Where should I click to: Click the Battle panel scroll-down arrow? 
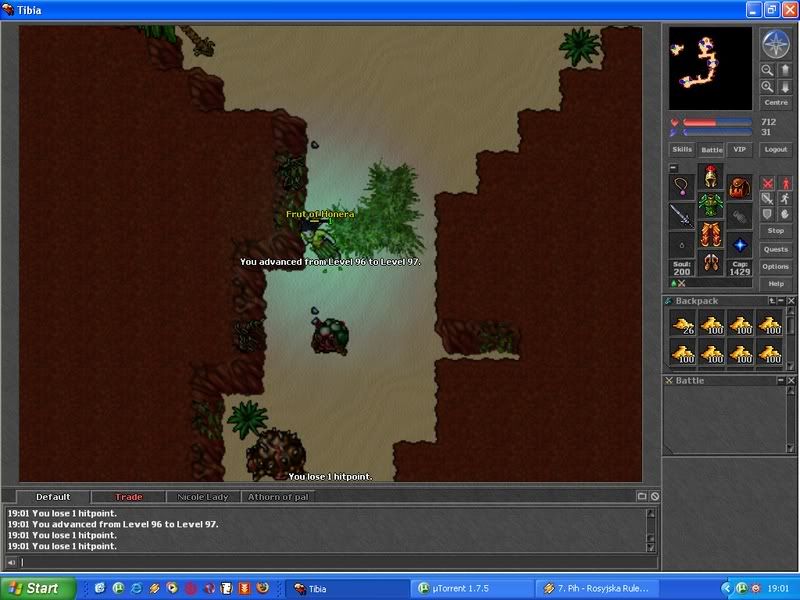(791, 448)
